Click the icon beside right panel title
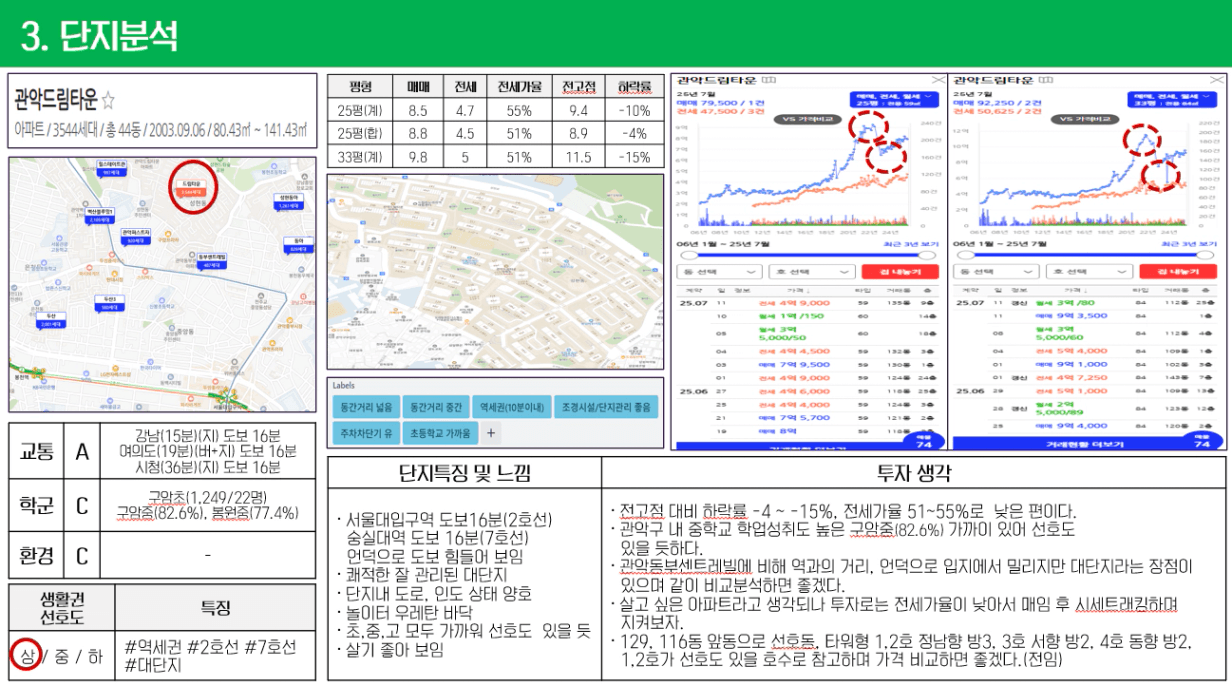Screen dimensions: 1232x686 click(x=1044, y=80)
